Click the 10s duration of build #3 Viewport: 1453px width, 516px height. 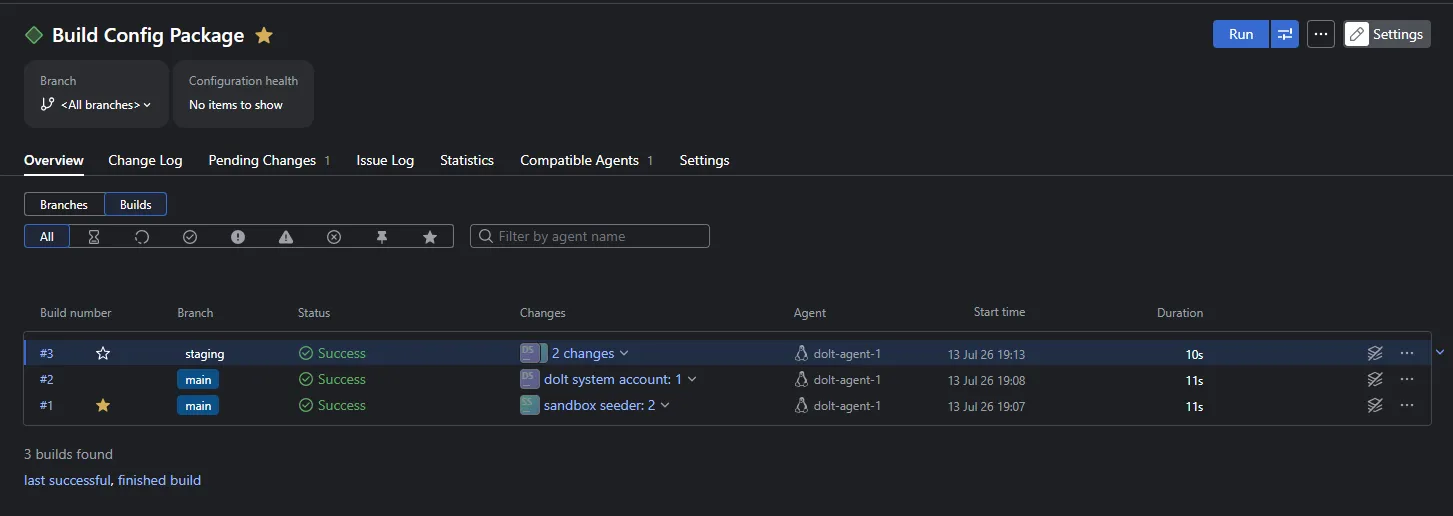(1194, 354)
